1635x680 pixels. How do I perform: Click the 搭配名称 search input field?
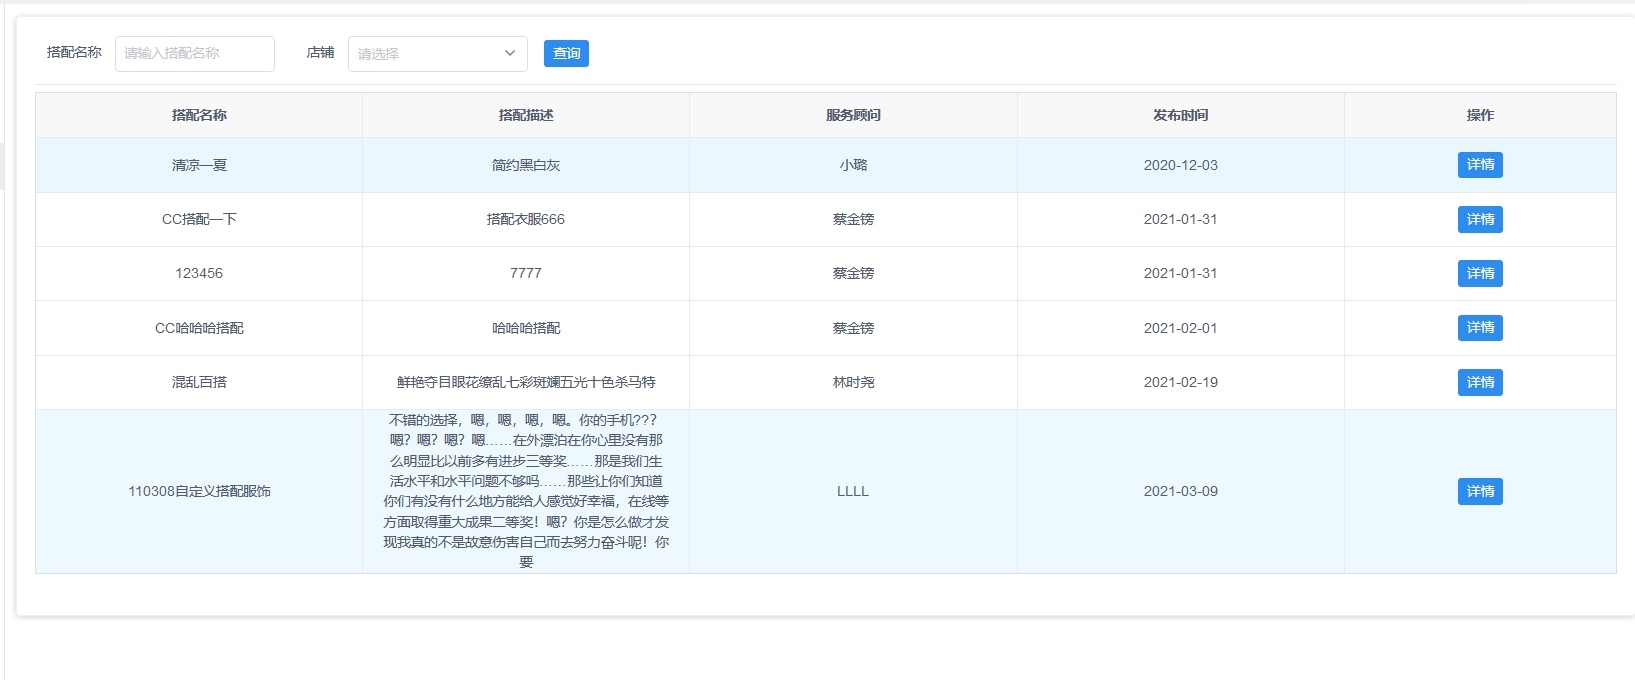pyautogui.click(x=194, y=54)
